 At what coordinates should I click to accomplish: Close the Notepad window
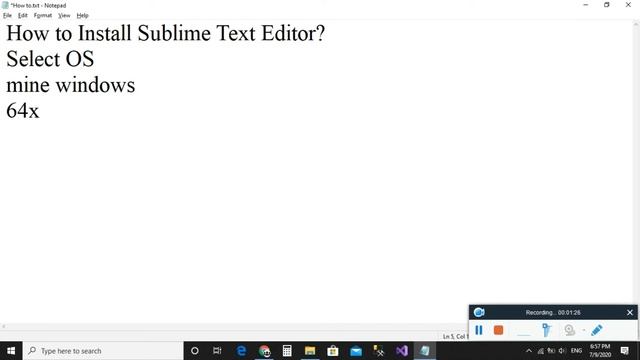coord(628,5)
